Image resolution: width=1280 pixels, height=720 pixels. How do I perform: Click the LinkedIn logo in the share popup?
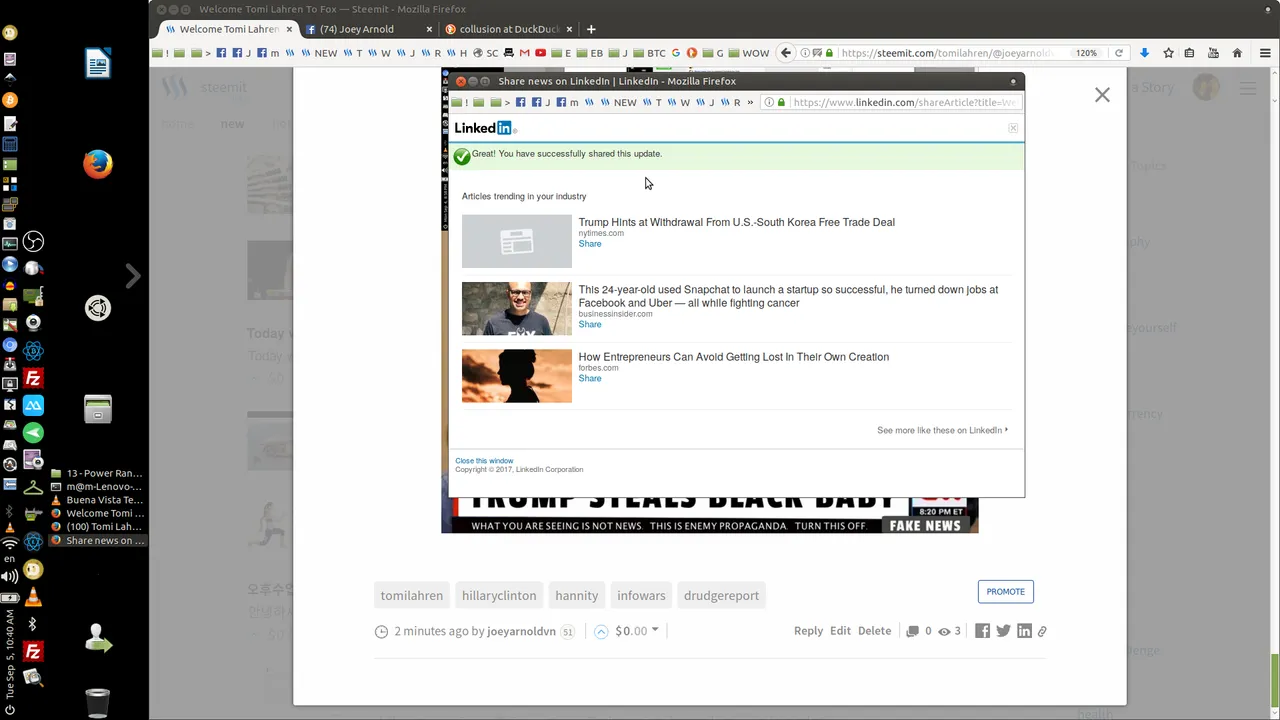484,128
